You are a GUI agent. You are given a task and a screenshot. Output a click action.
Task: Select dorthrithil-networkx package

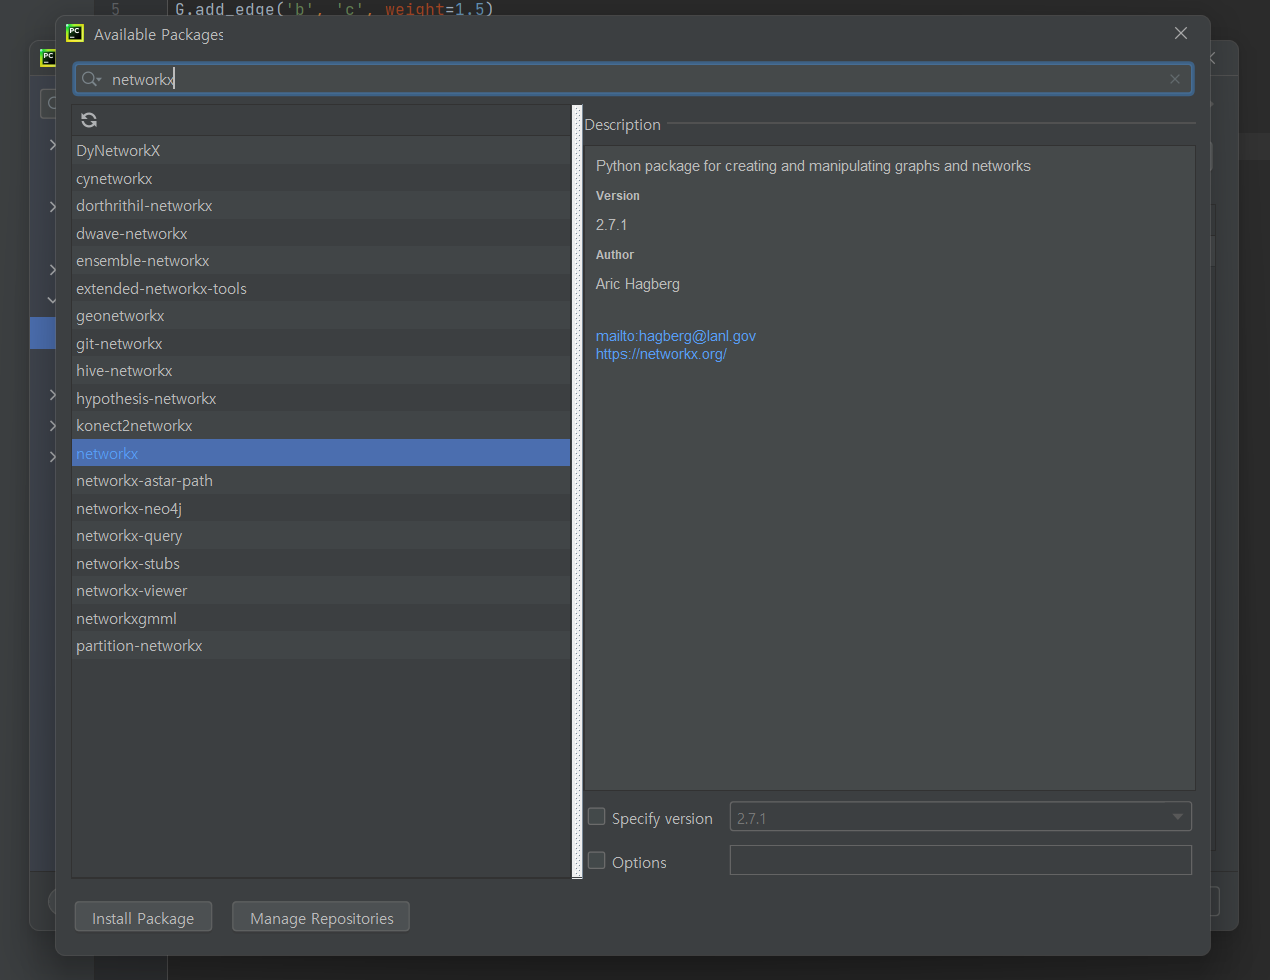pos(321,206)
